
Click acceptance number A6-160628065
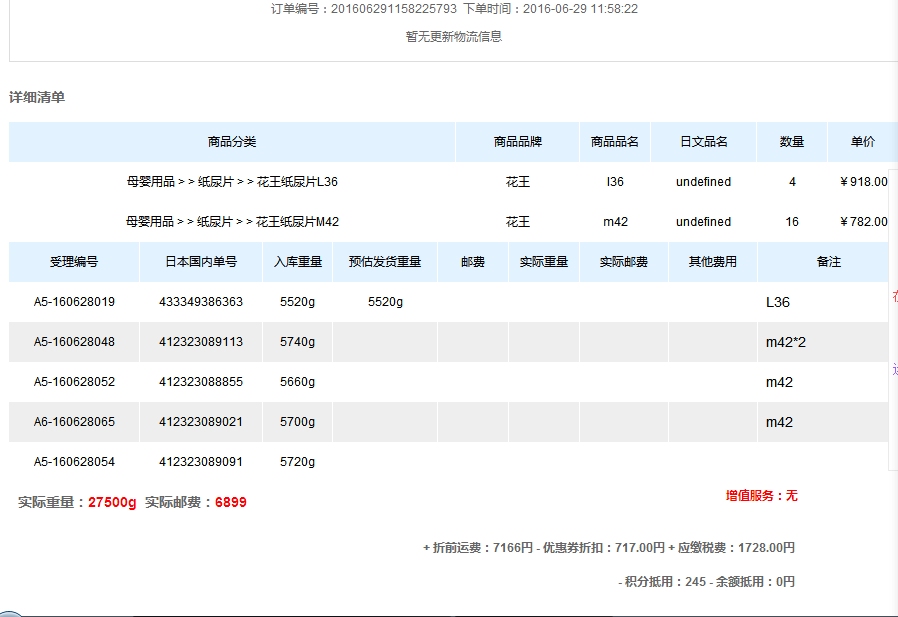pyautogui.click(x=74, y=422)
